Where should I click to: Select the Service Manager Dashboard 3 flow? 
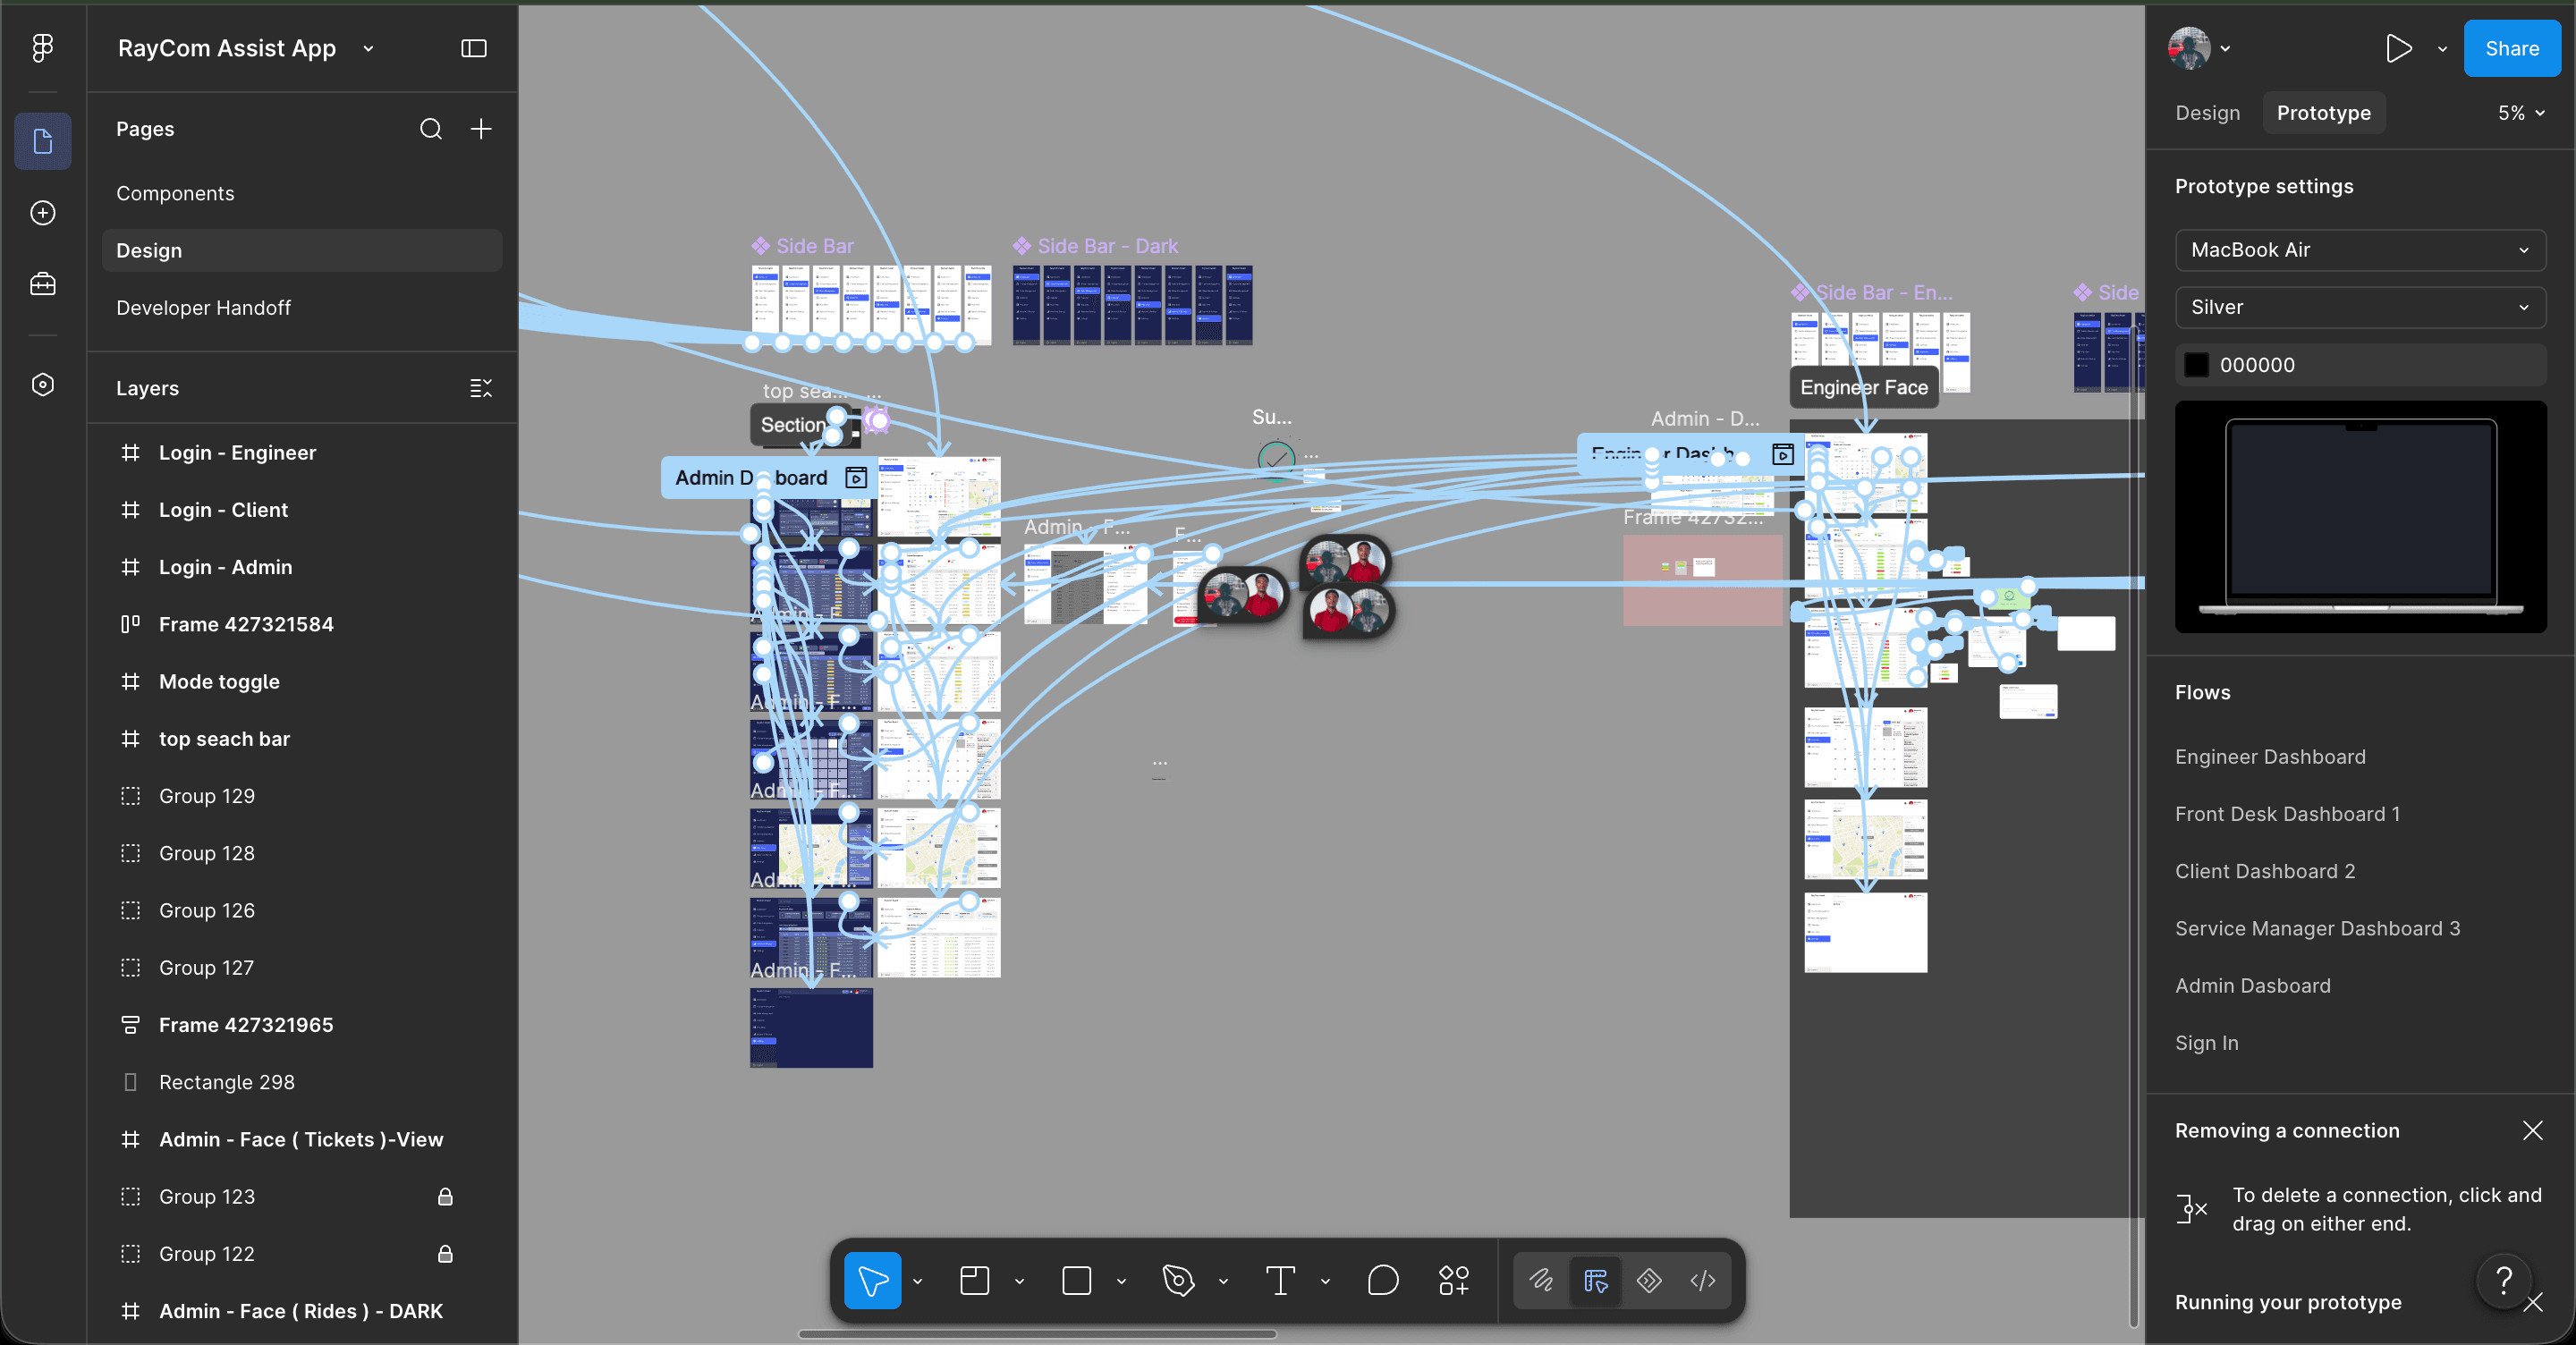(x=2317, y=929)
